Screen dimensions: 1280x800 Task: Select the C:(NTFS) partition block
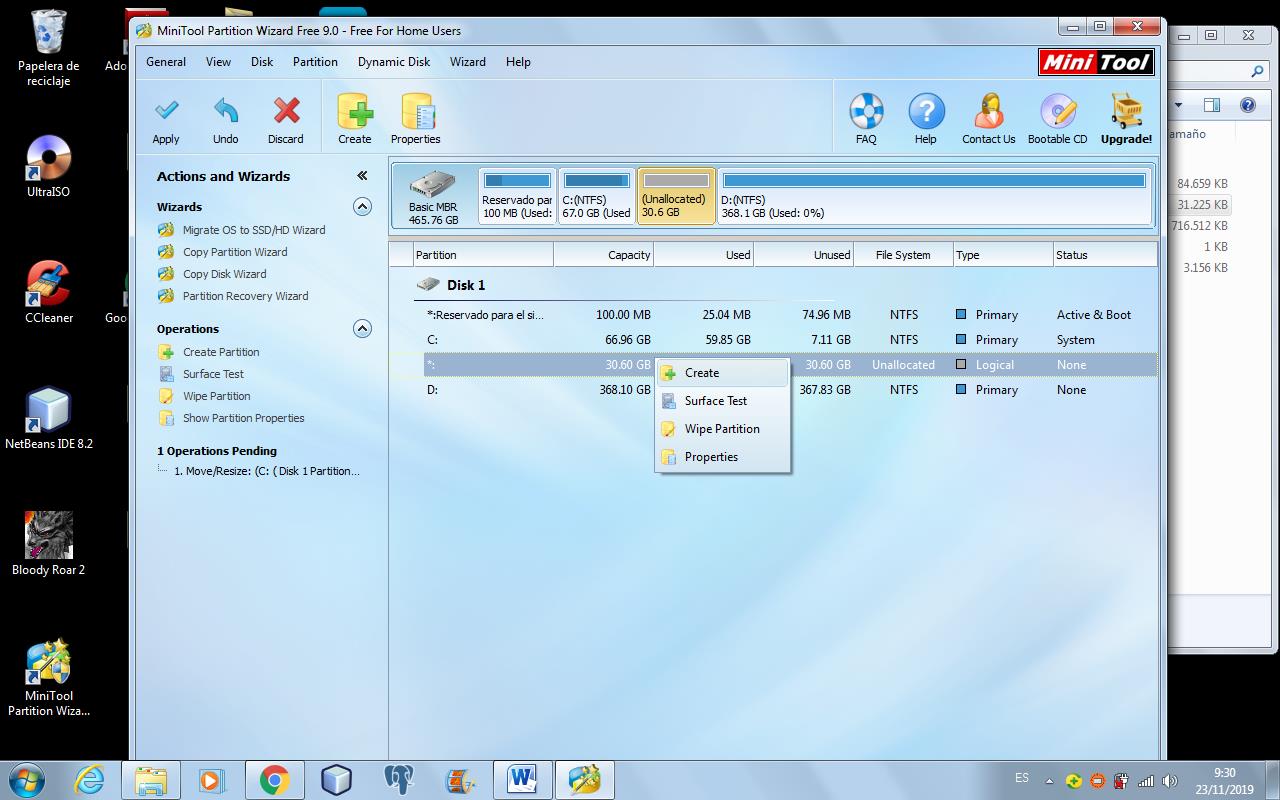pyautogui.click(x=596, y=196)
